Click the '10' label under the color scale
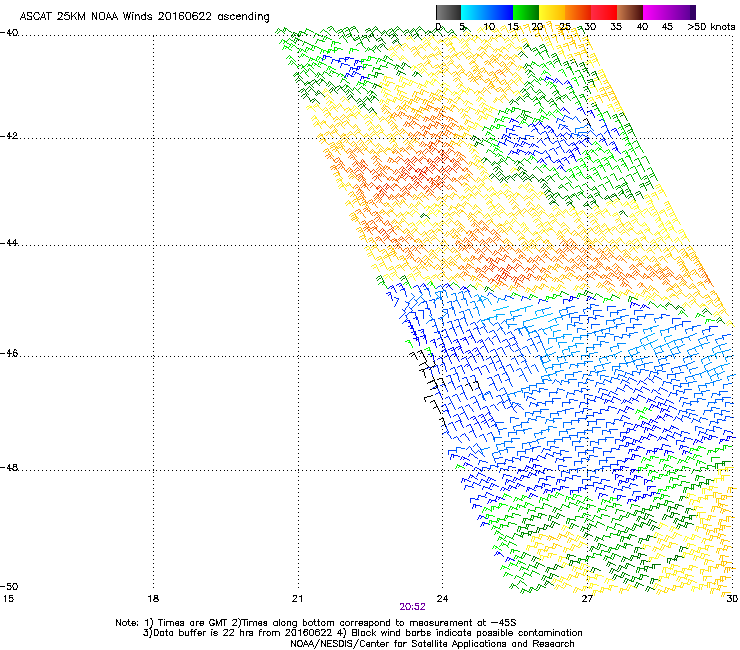 coord(489,27)
